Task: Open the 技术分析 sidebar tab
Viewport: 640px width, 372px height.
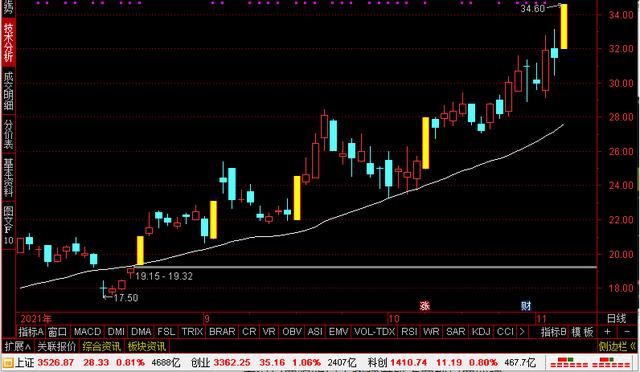Action: (x=8, y=42)
